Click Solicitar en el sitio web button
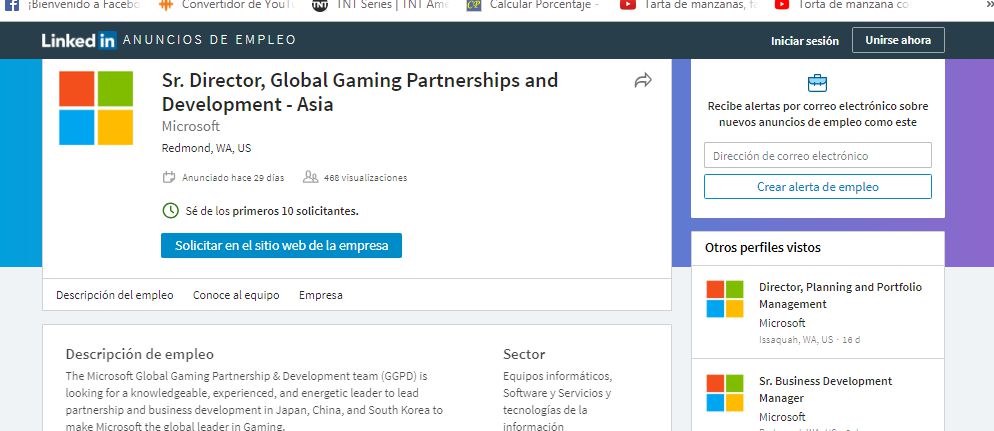Screen dimensions: 994x431 tap(281, 245)
